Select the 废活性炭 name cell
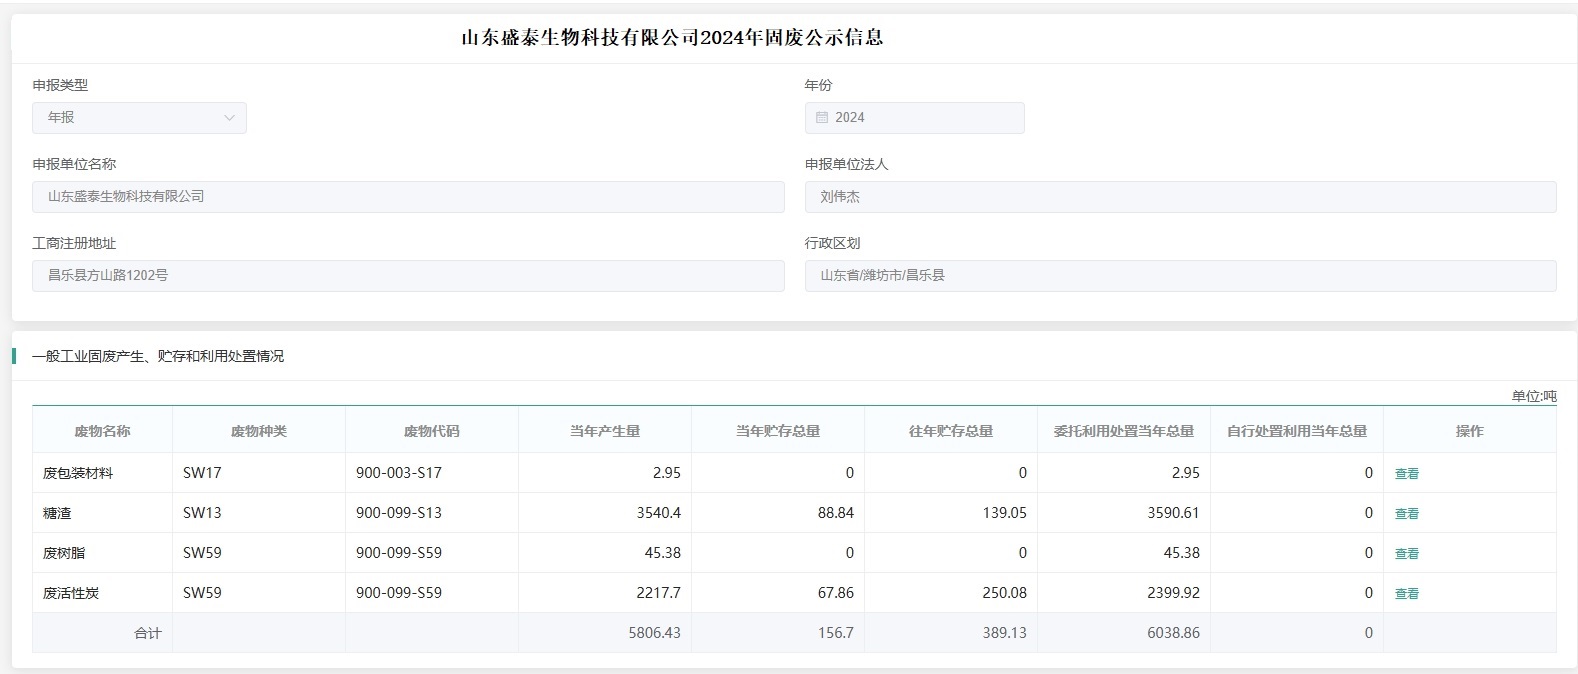The height and width of the screenshot is (674, 1578). (102, 593)
